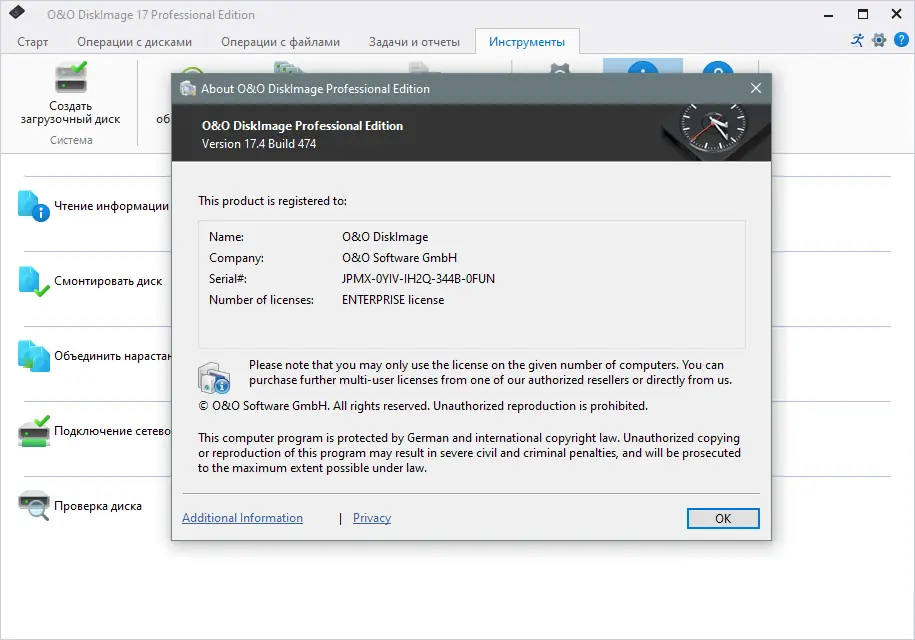This screenshot has width=915, height=640.
Task: Switch to the Старт tab
Action: click(33, 42)
